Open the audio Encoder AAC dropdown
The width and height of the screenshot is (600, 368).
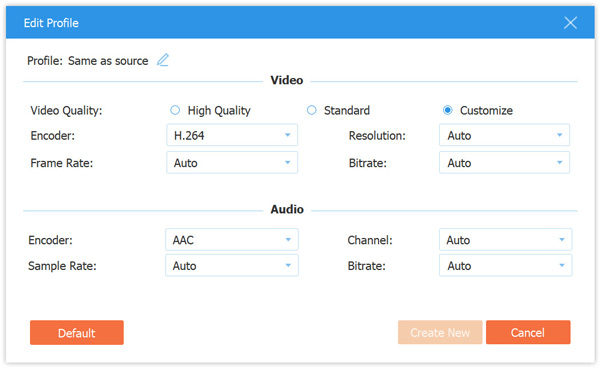[x=232, y=240]
